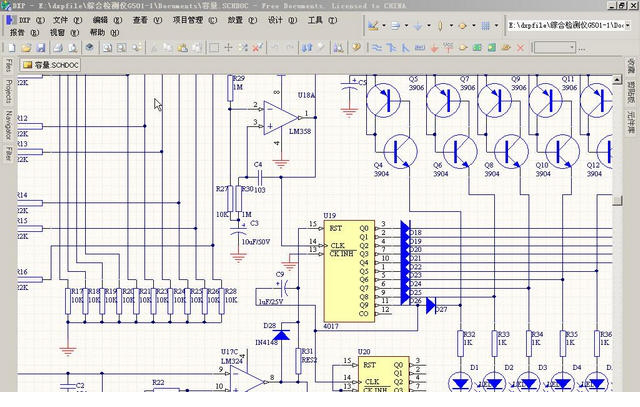Screen dimensions: 640x407
Task: Select the U19 4017 counter chip
Action: (x=349, y=271)
